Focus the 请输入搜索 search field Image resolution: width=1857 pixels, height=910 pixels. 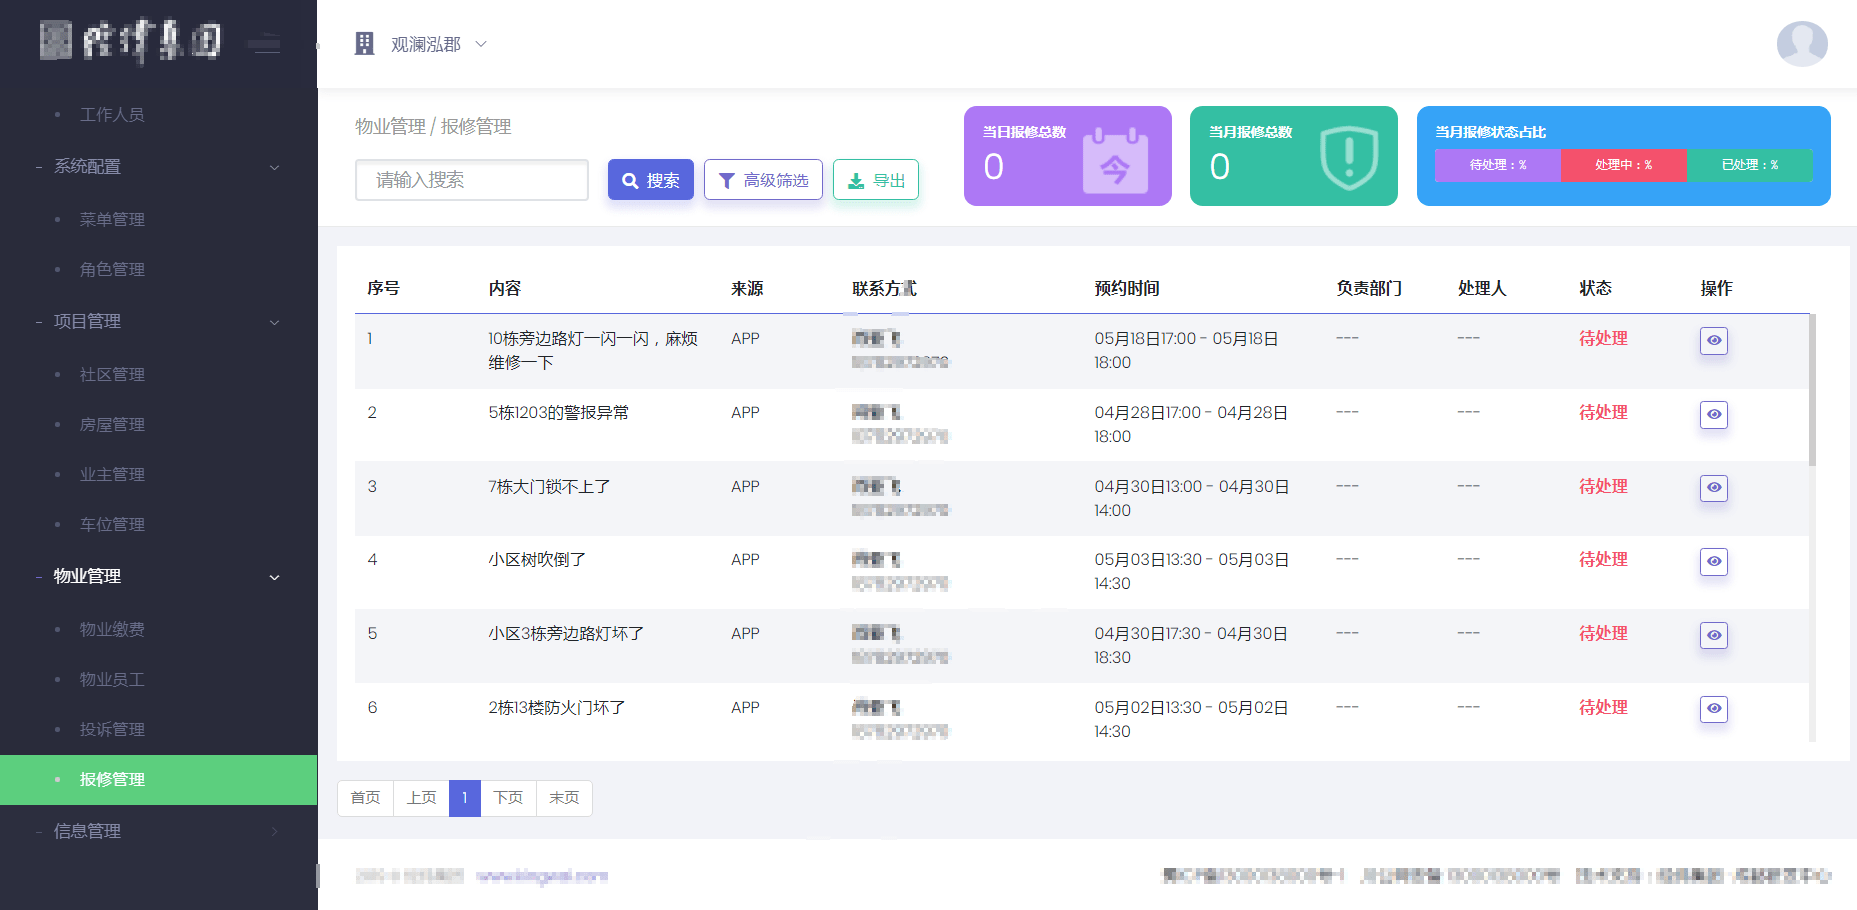[471, 180]
